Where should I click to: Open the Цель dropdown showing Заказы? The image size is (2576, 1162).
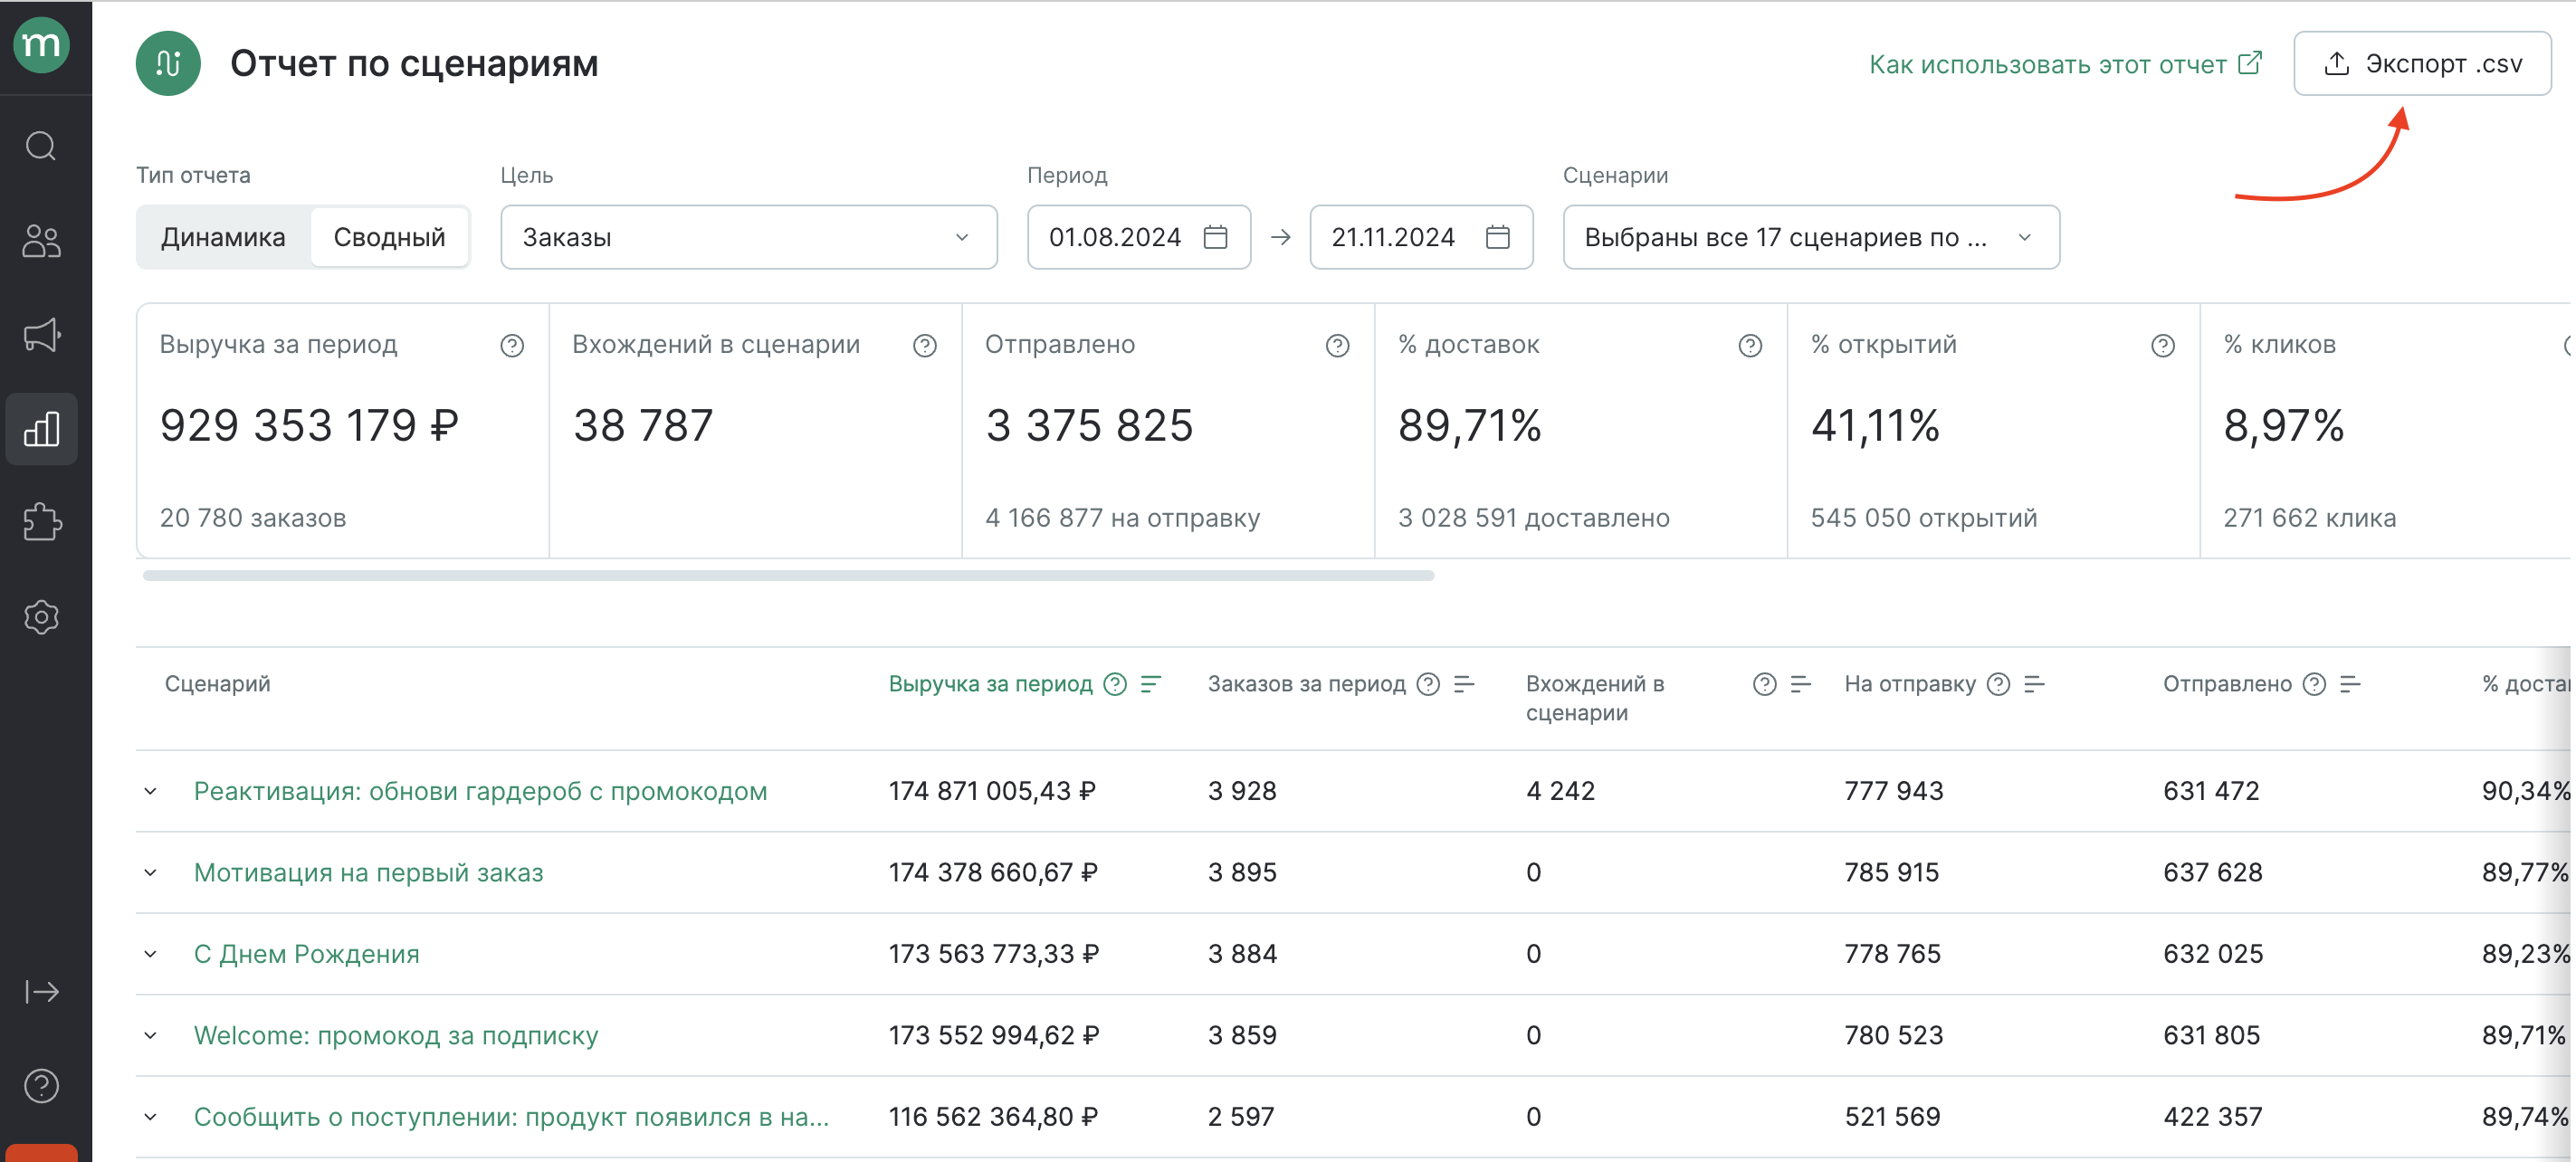pos(748,238)
